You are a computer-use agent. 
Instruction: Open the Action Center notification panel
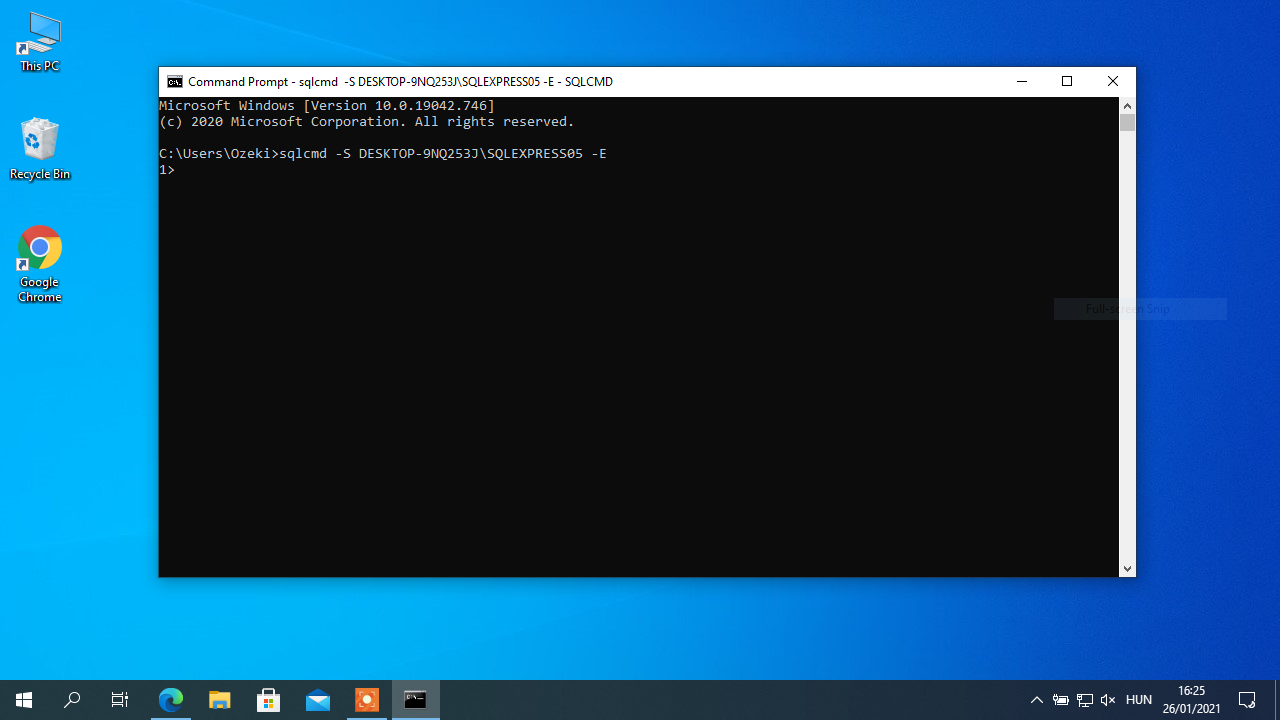coord(1249,699)
